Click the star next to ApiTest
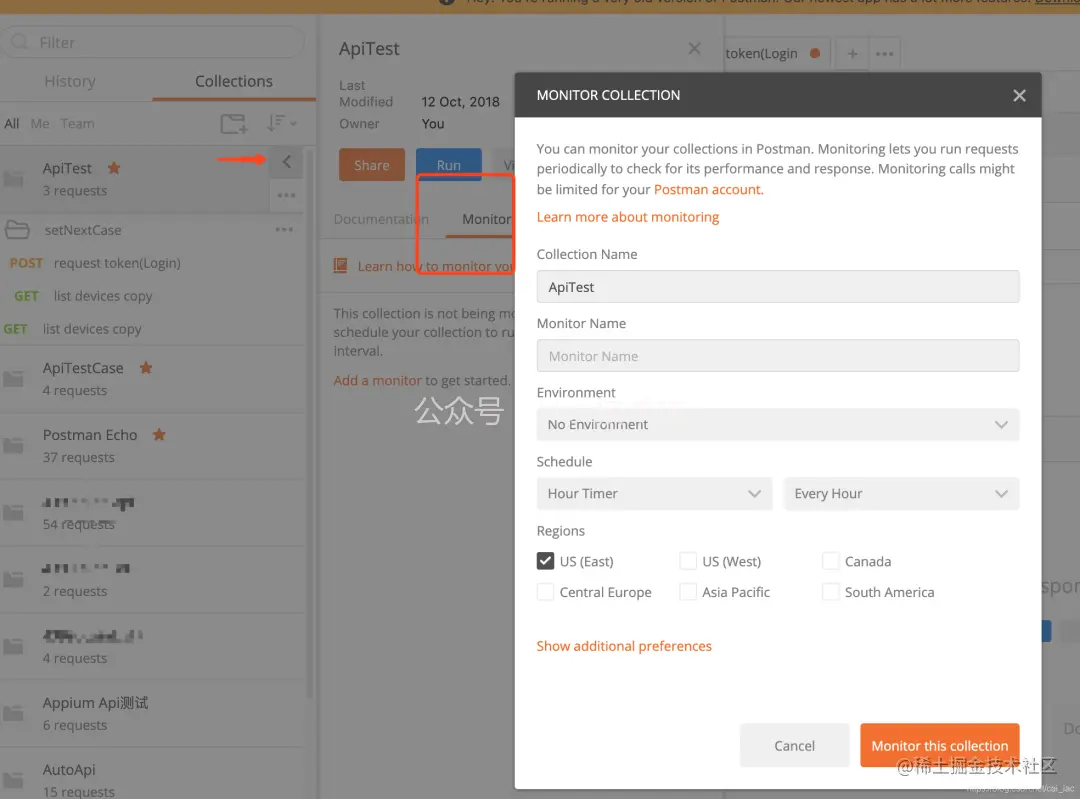The height and width of the screenshot is (799, 1080). pyautogui.click(x=114, y=168)
